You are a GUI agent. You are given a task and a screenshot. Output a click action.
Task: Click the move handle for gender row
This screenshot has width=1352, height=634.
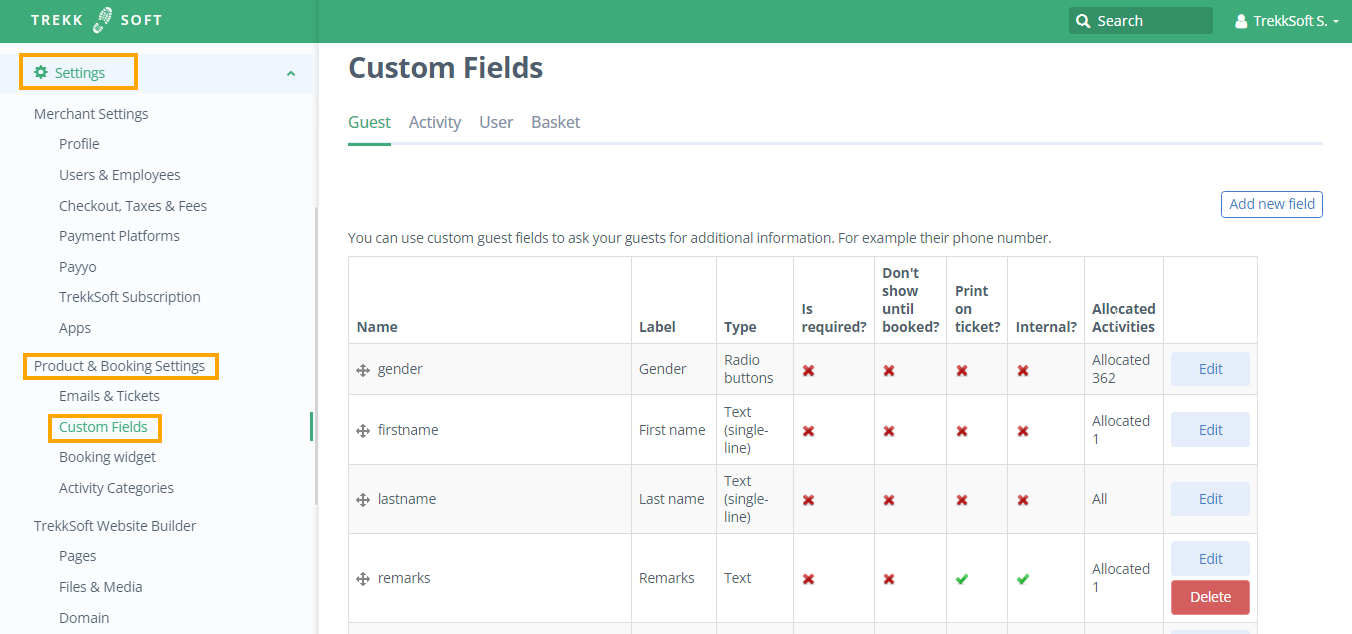pos(363,370)
